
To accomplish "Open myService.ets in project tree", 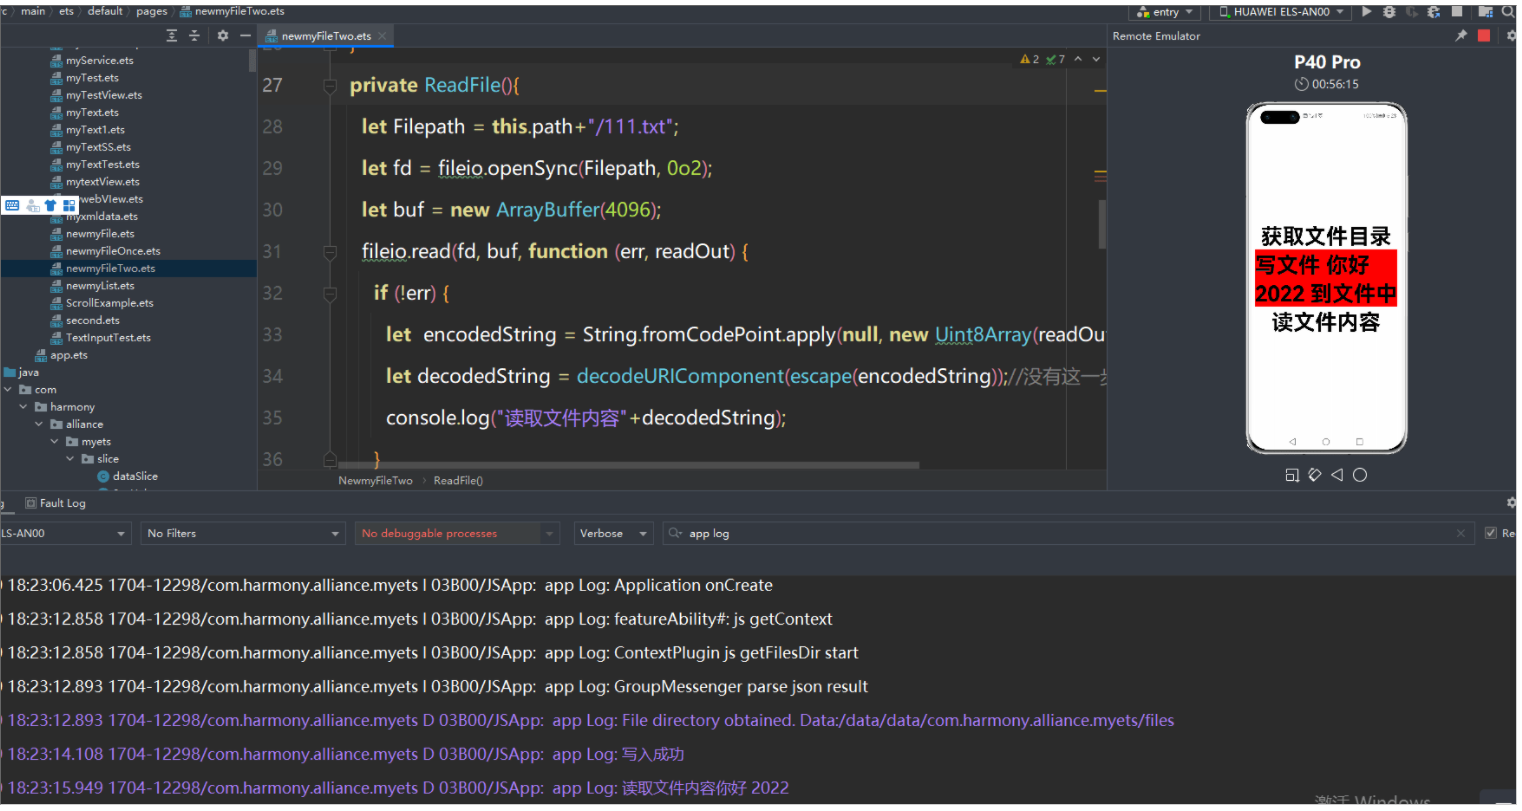I will pyautogui.click(x=99, y=60).
